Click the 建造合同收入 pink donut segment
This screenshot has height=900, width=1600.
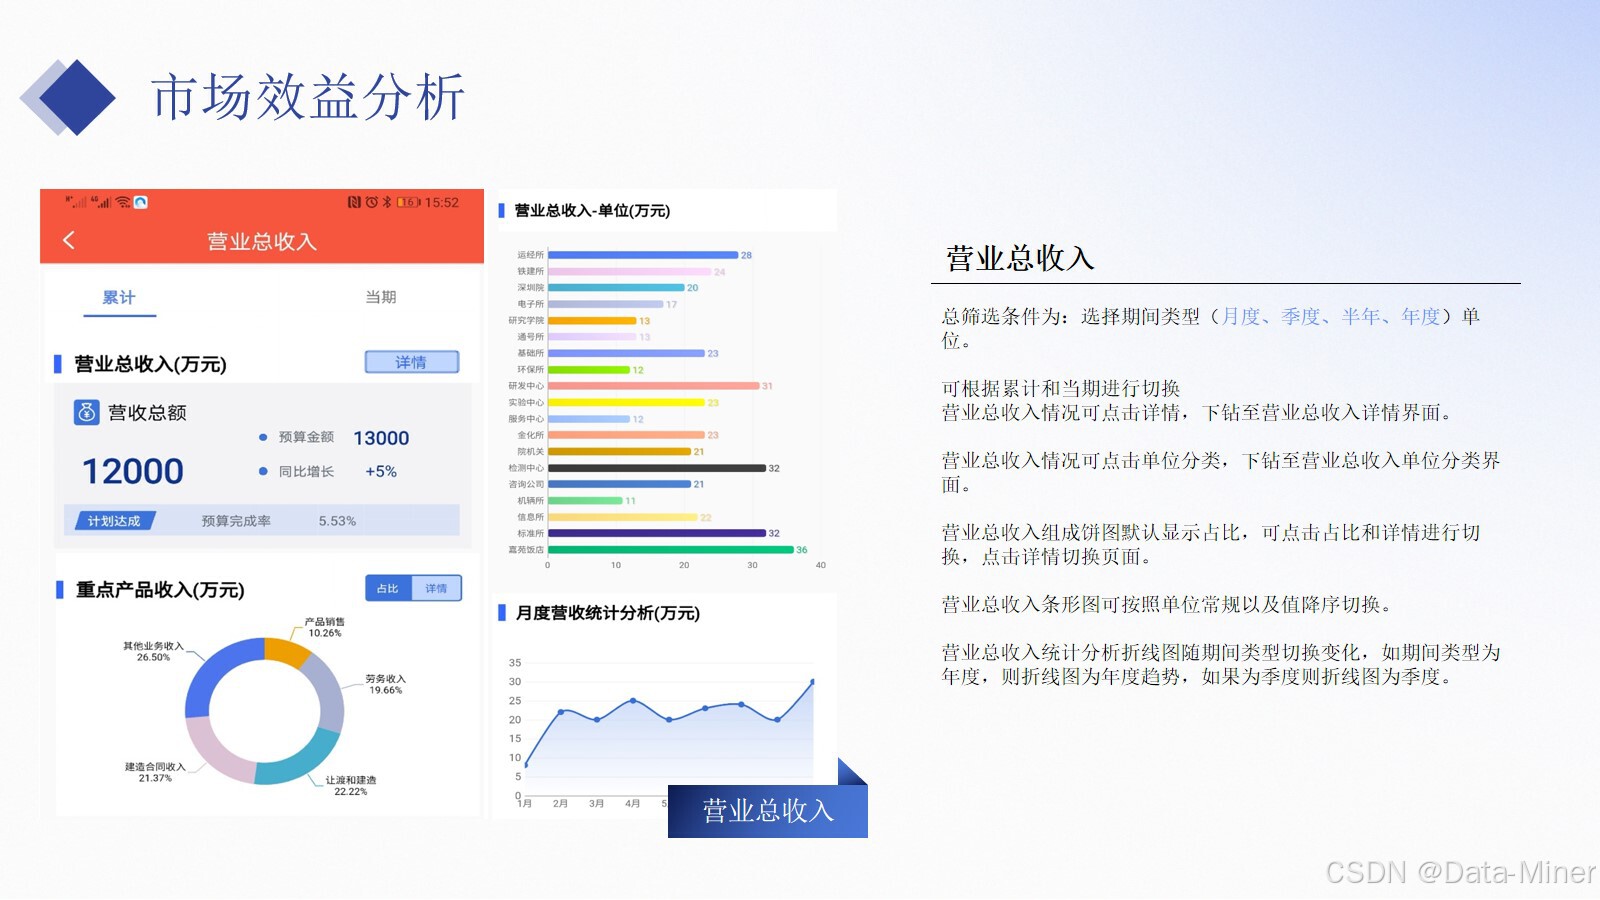point(219,753)
